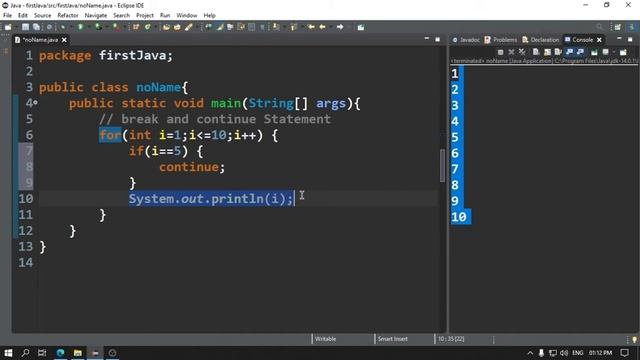Image resolution: width=640 pixels, height=360 pixels.
Task: Collapse the main method fold marker at line 4
Action: coord(36,103)
